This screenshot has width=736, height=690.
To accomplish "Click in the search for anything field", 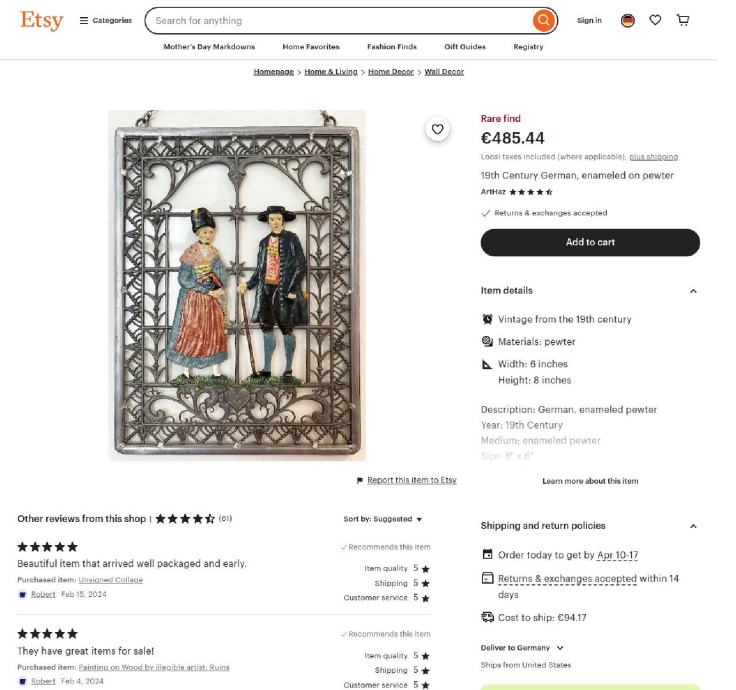I will [340, 20].
